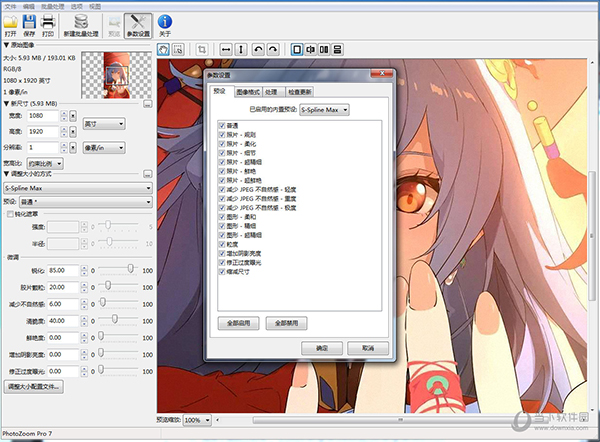This screenshot has width=600, height=442.
Task: Open the resolution unit dropdown (像素/in)
Action: tap(104, 148)
